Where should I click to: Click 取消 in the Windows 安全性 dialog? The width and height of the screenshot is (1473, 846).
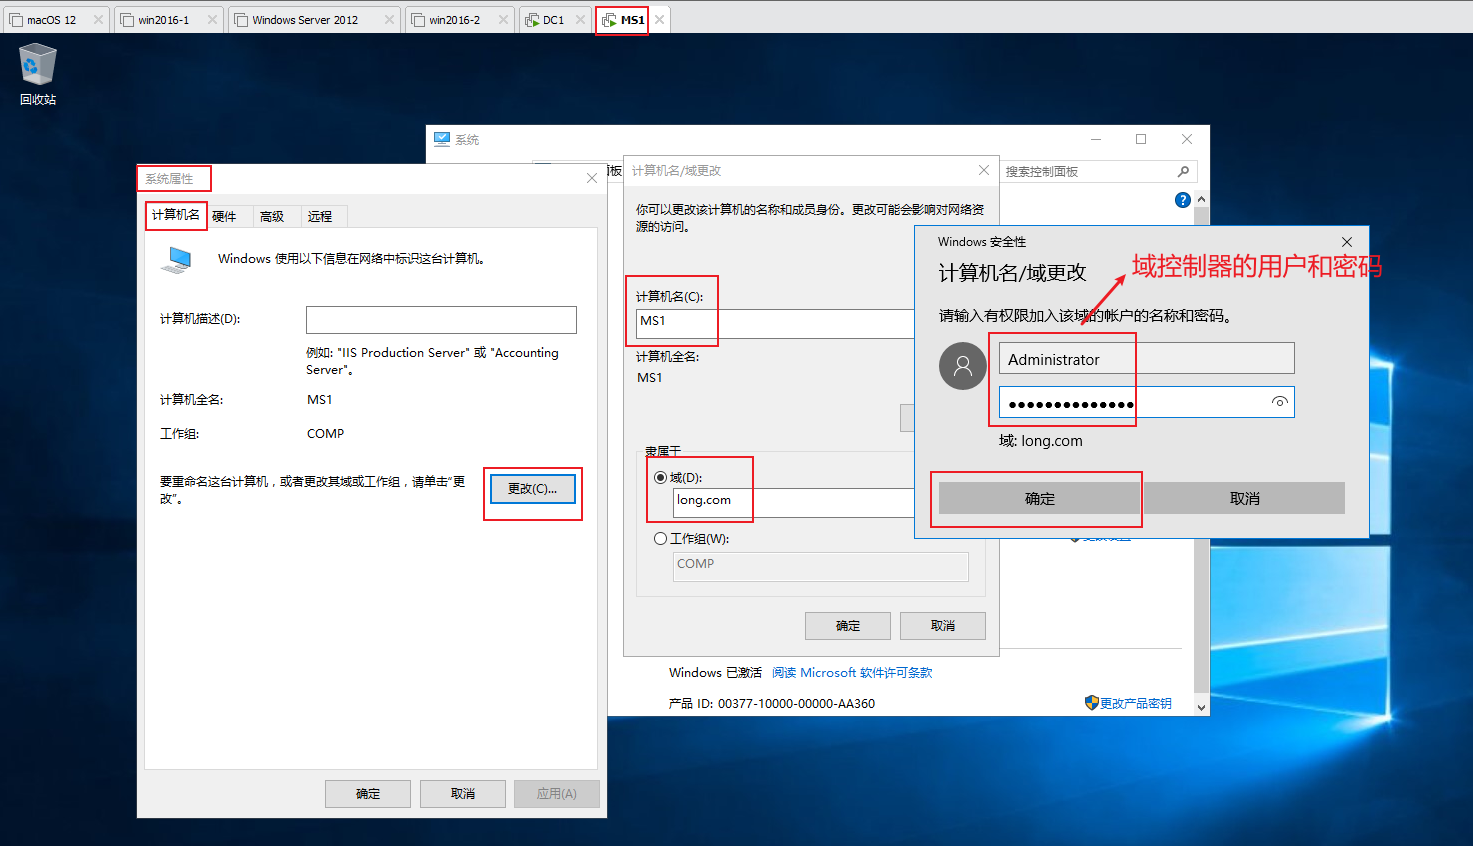(x=1244, y=498)
